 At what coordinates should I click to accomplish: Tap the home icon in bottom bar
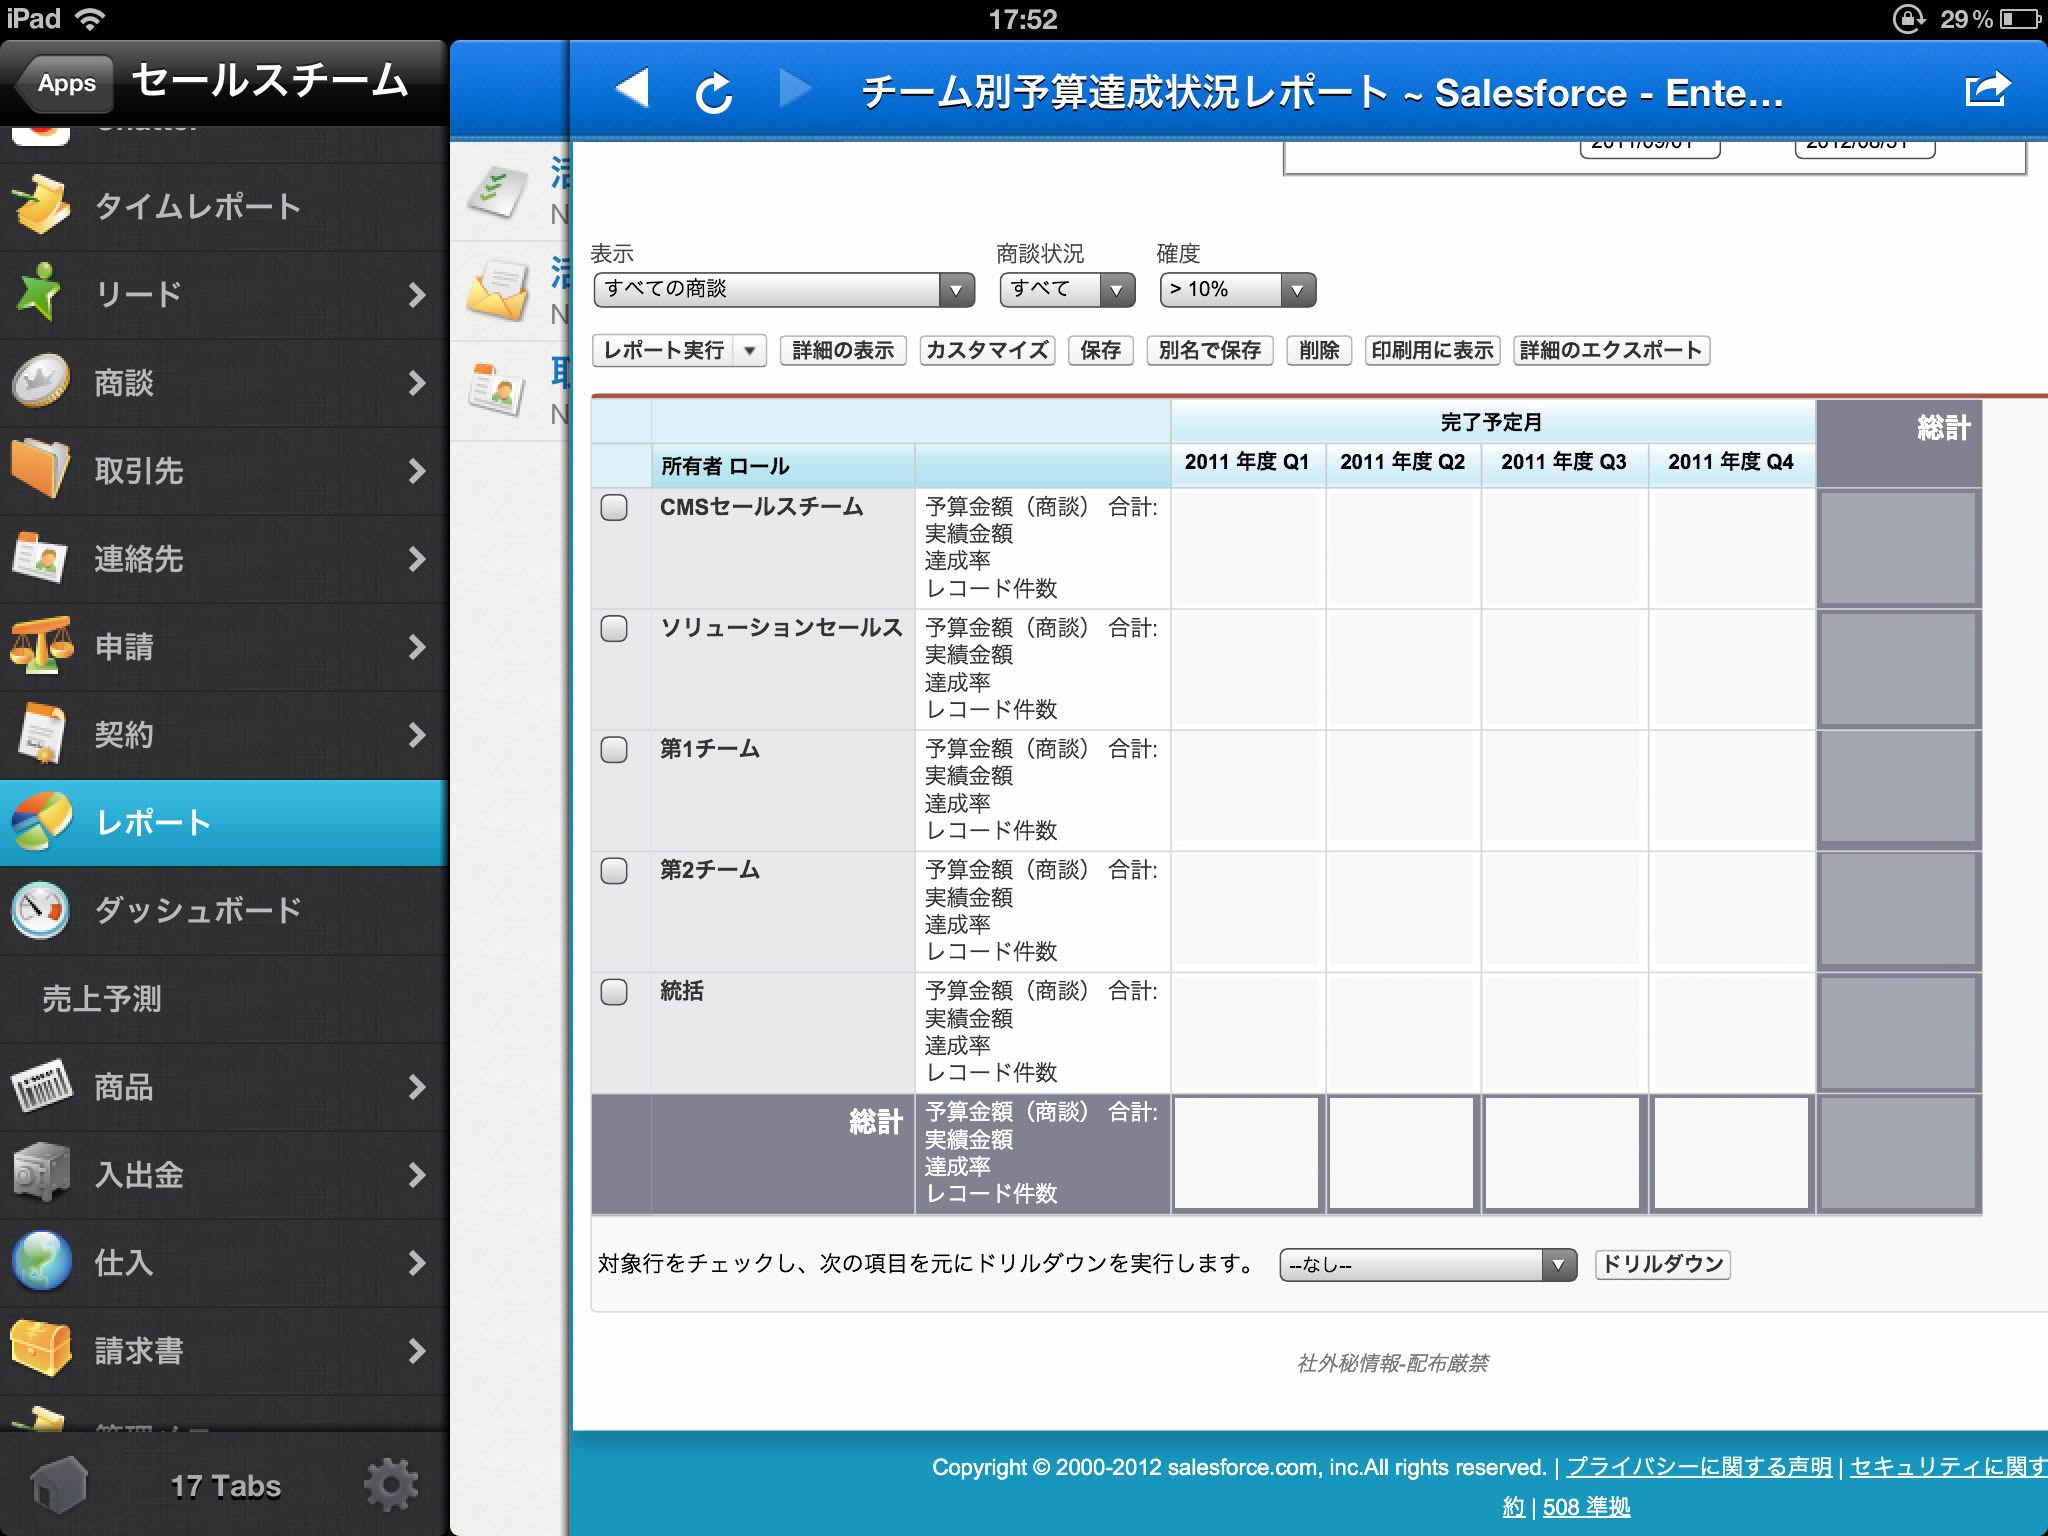click(59, 1485)
